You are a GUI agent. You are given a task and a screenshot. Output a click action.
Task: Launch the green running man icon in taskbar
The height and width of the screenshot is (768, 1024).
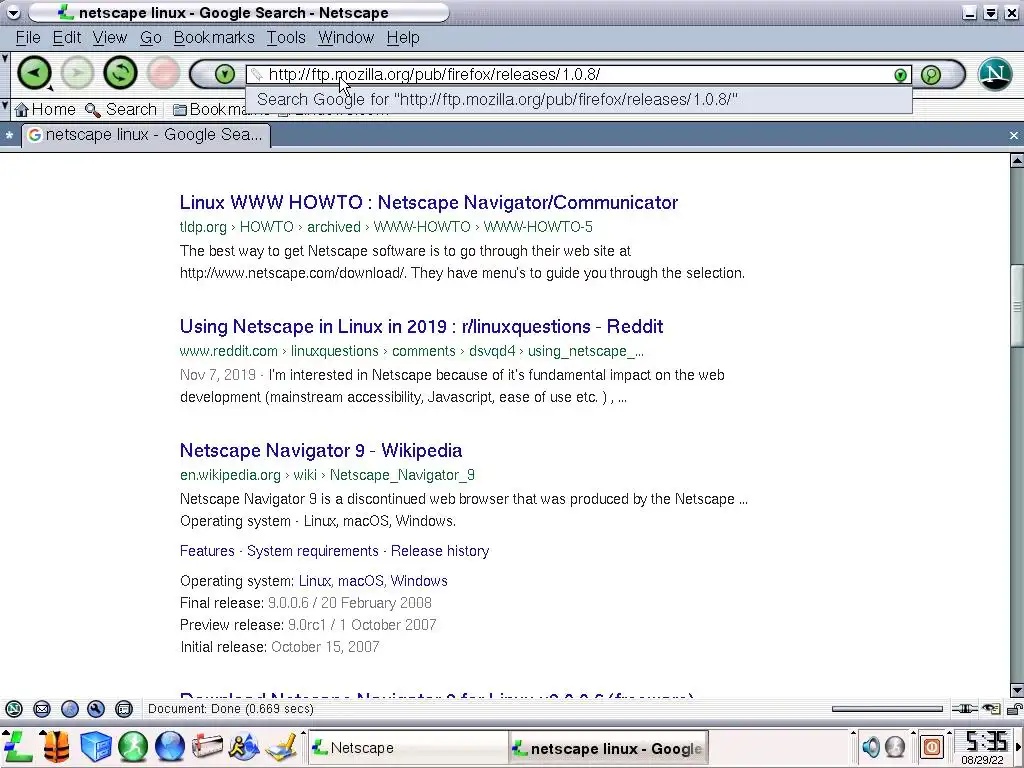click(x=133, y=746)
